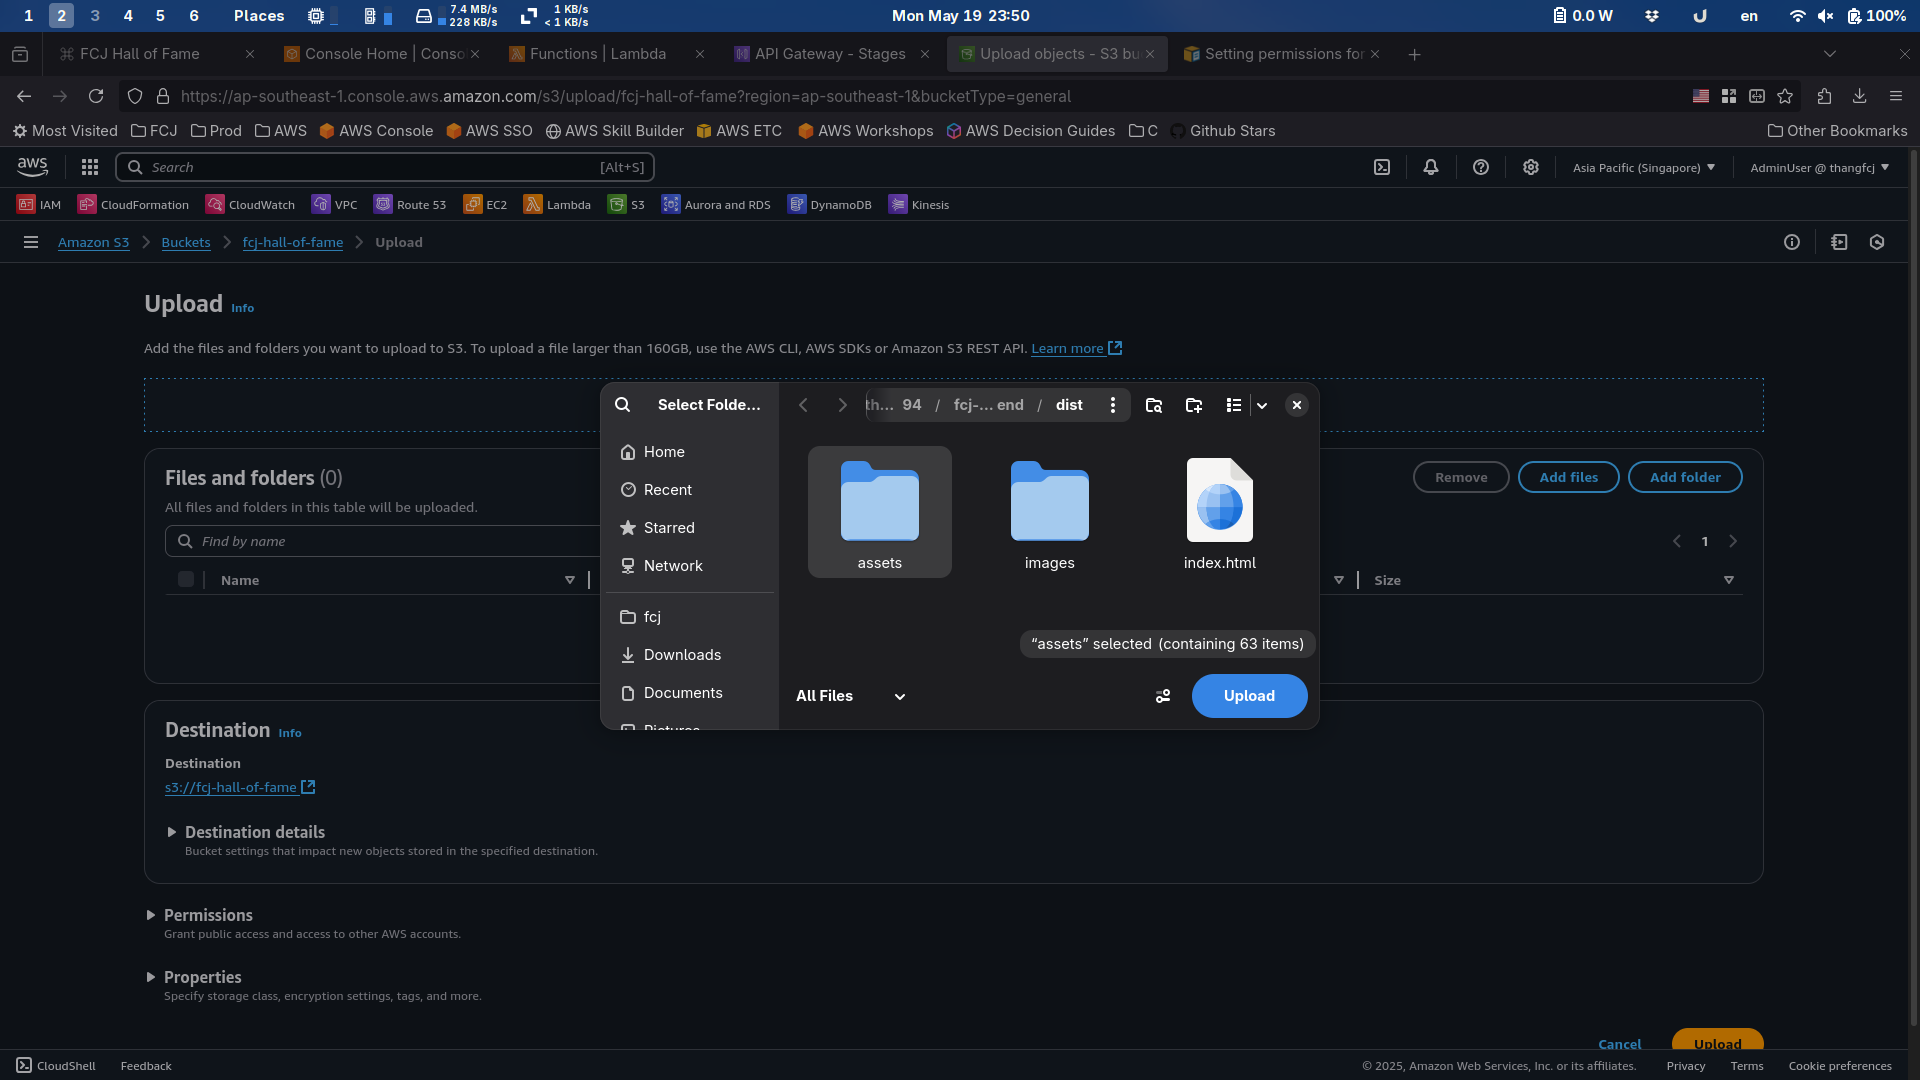
Task: Open the Aurora and RDS shortcut
Action: tap(716, 205)
